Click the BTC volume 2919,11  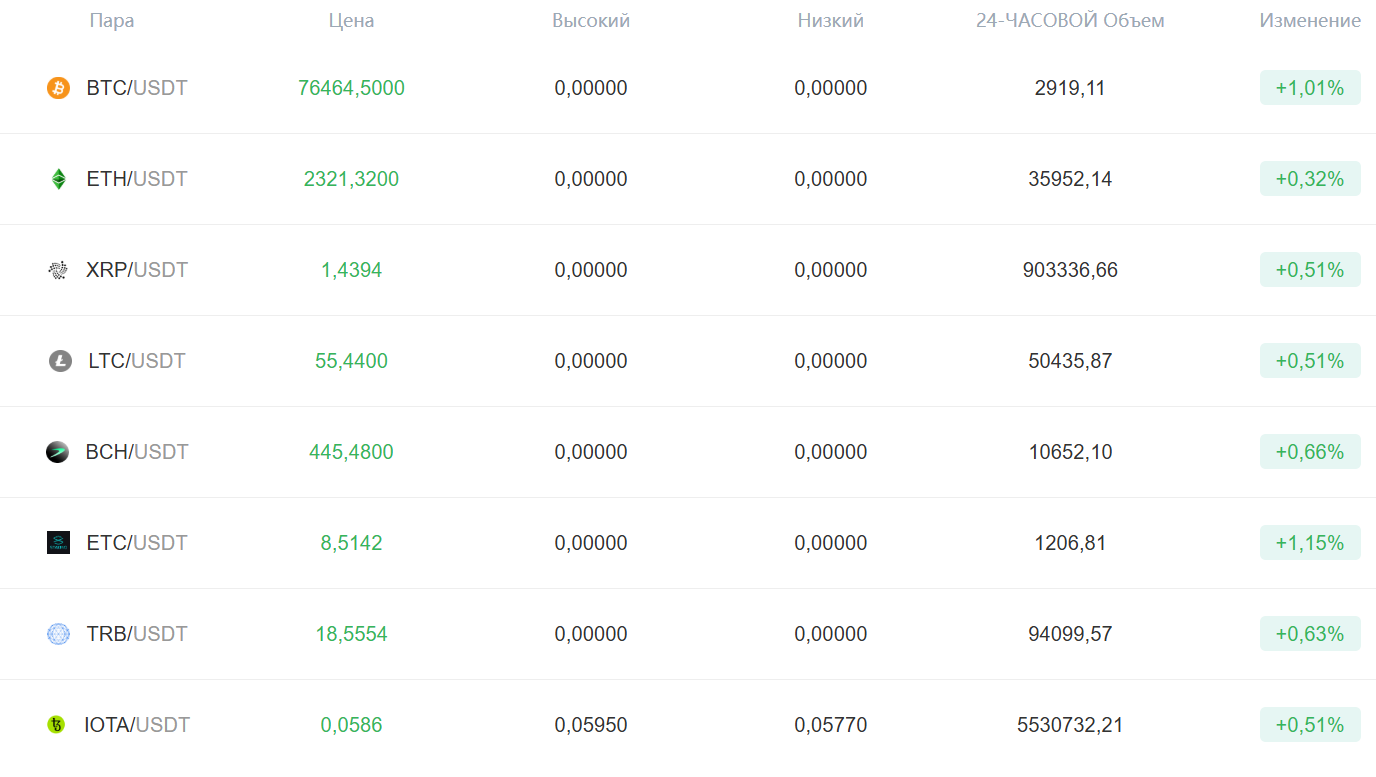(1070, 88)
